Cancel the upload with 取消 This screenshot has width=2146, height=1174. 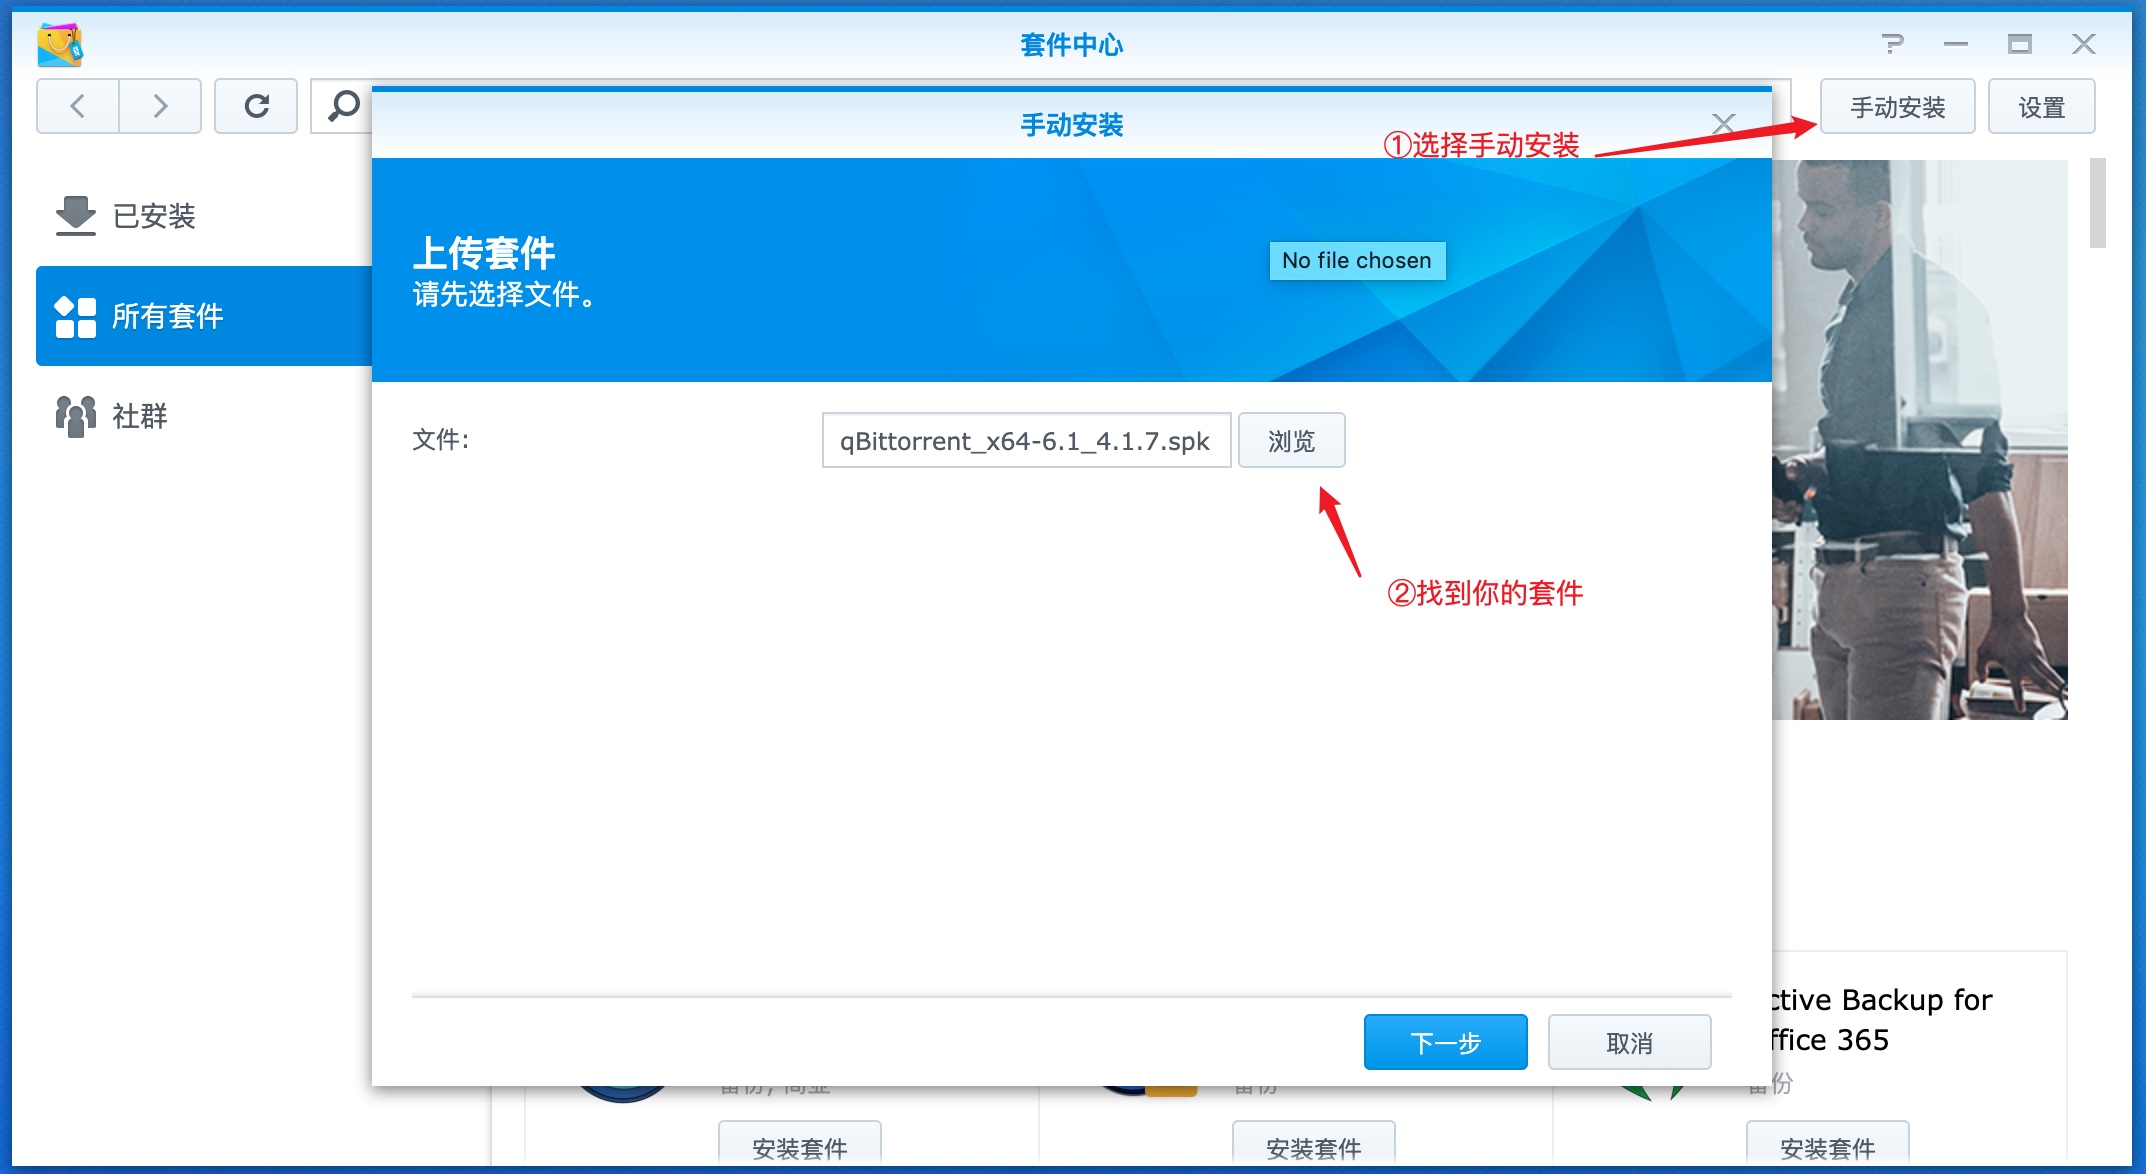(x=1629, y=1041)
